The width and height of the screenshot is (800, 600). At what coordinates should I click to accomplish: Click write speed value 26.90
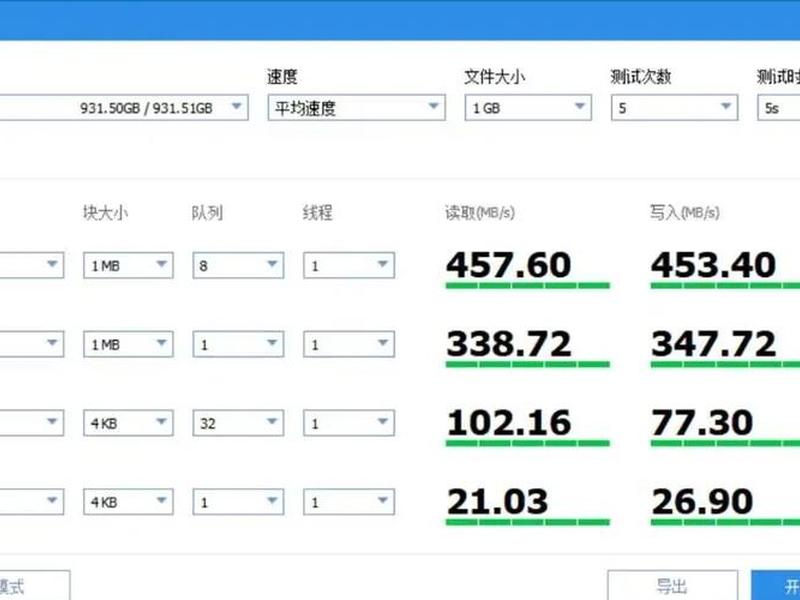[702, 502]
